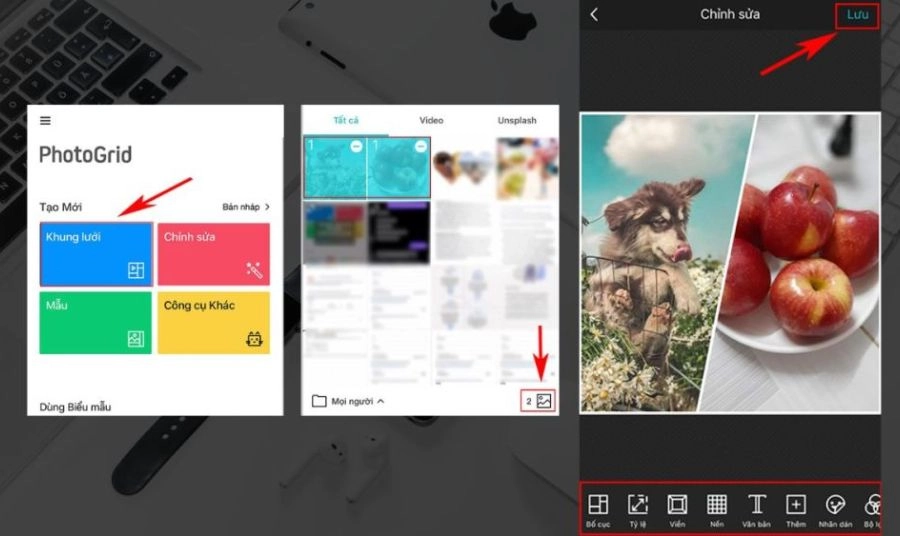Deselect the first selected photo via minus icon

pos(356,146)
